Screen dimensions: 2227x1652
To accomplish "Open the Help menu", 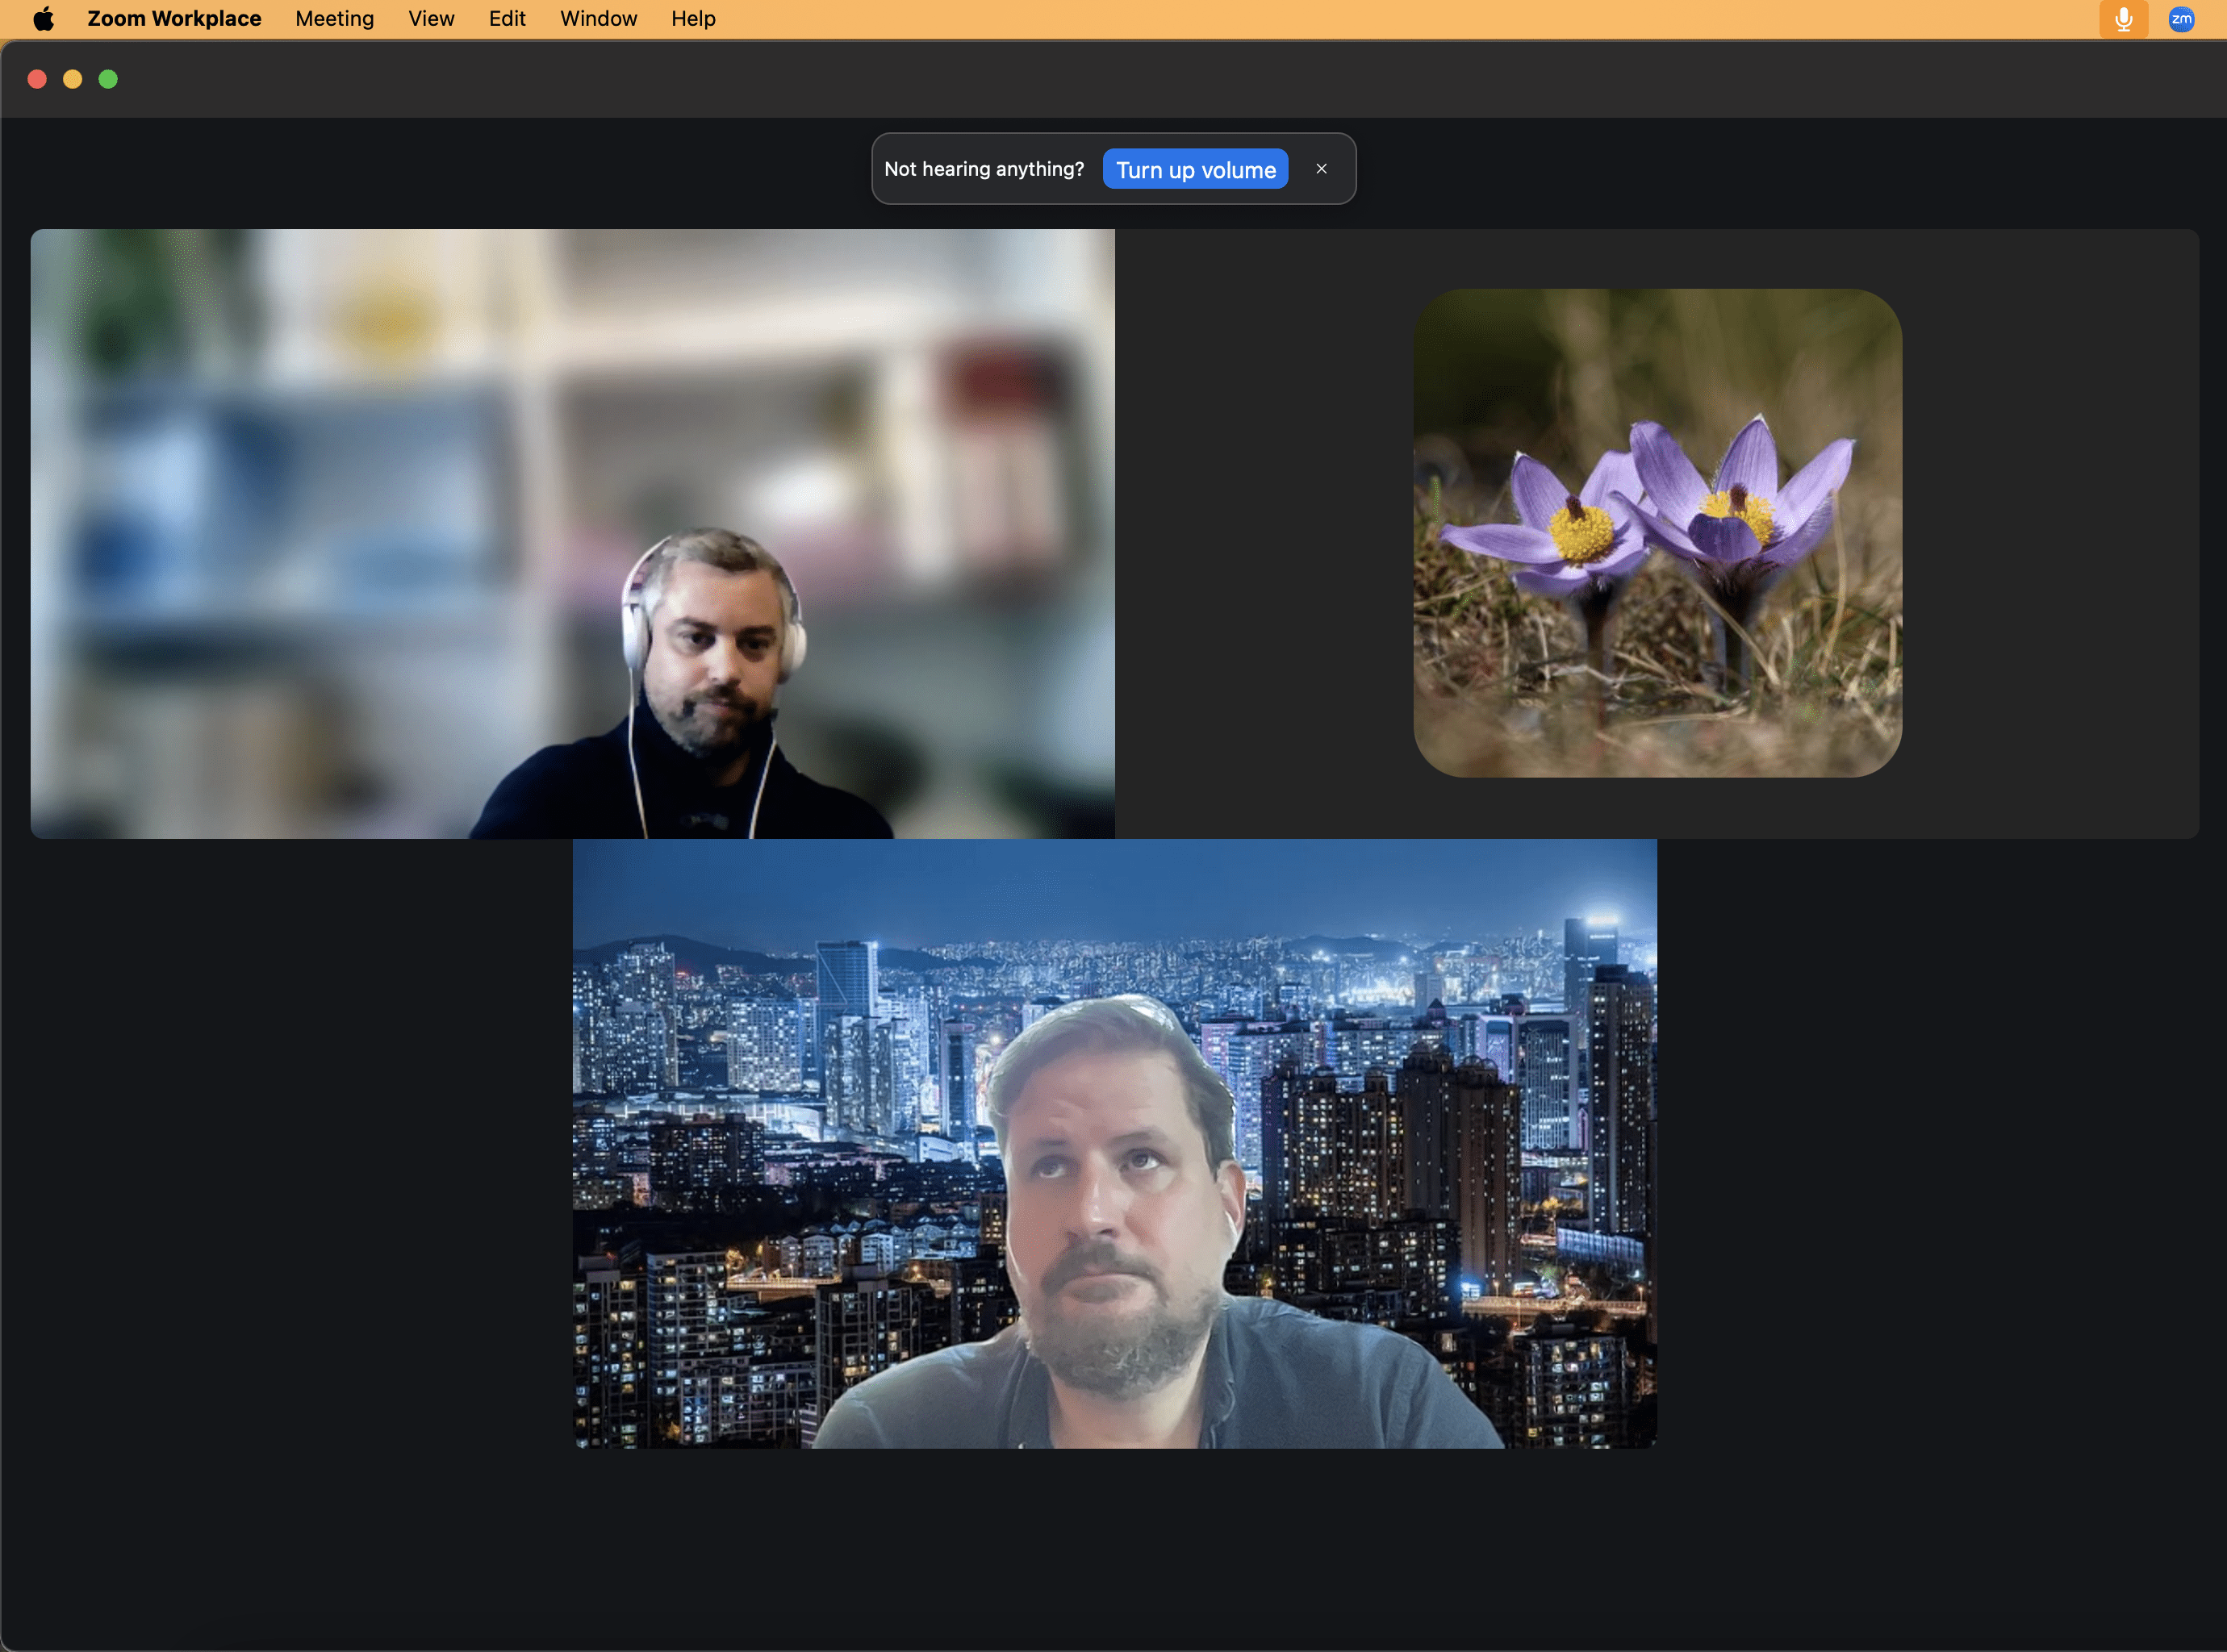I will (x=693, y=19).
